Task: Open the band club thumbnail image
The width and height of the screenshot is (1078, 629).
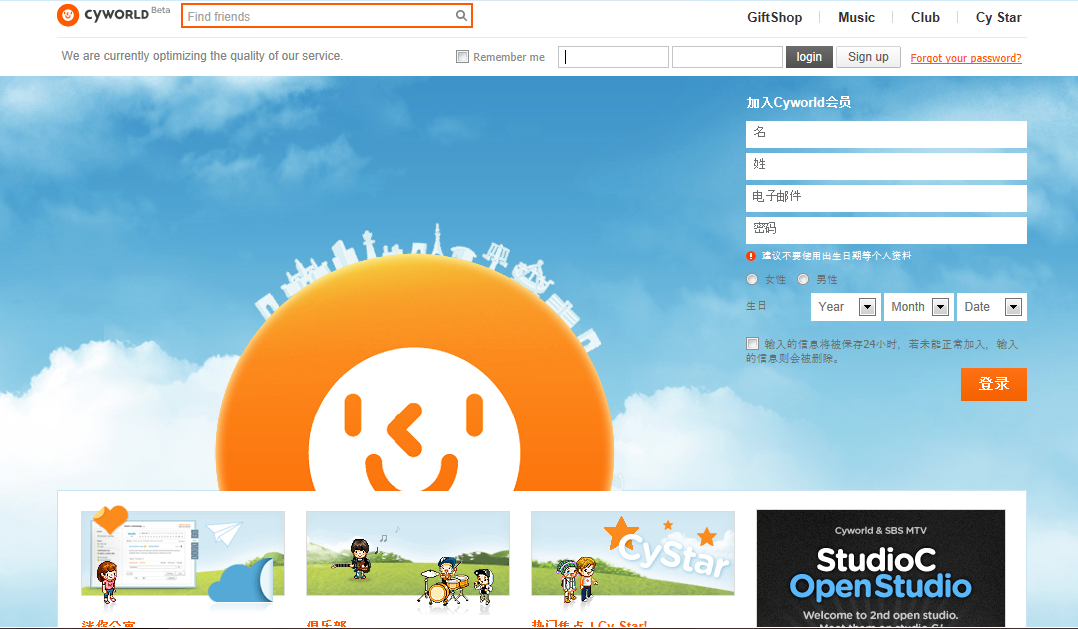Action: pos(408,557)
